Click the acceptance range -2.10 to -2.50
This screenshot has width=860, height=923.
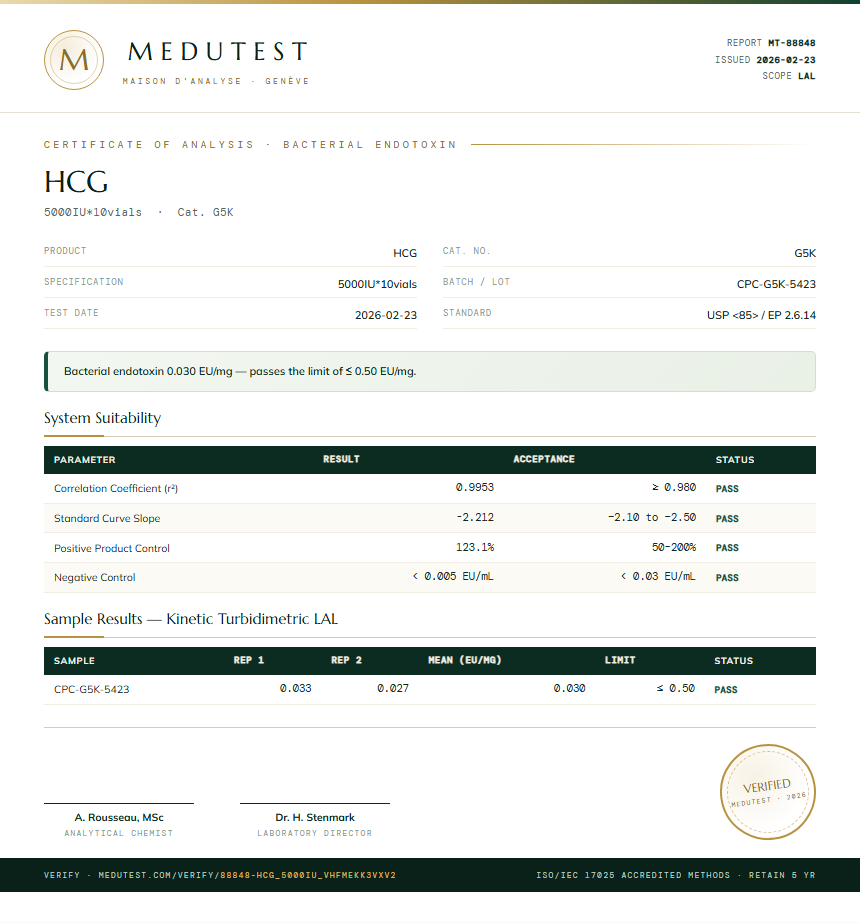point(652,517)
